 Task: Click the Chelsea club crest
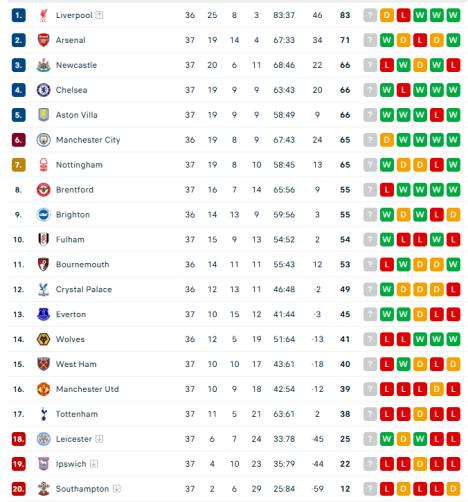(43, 90)
